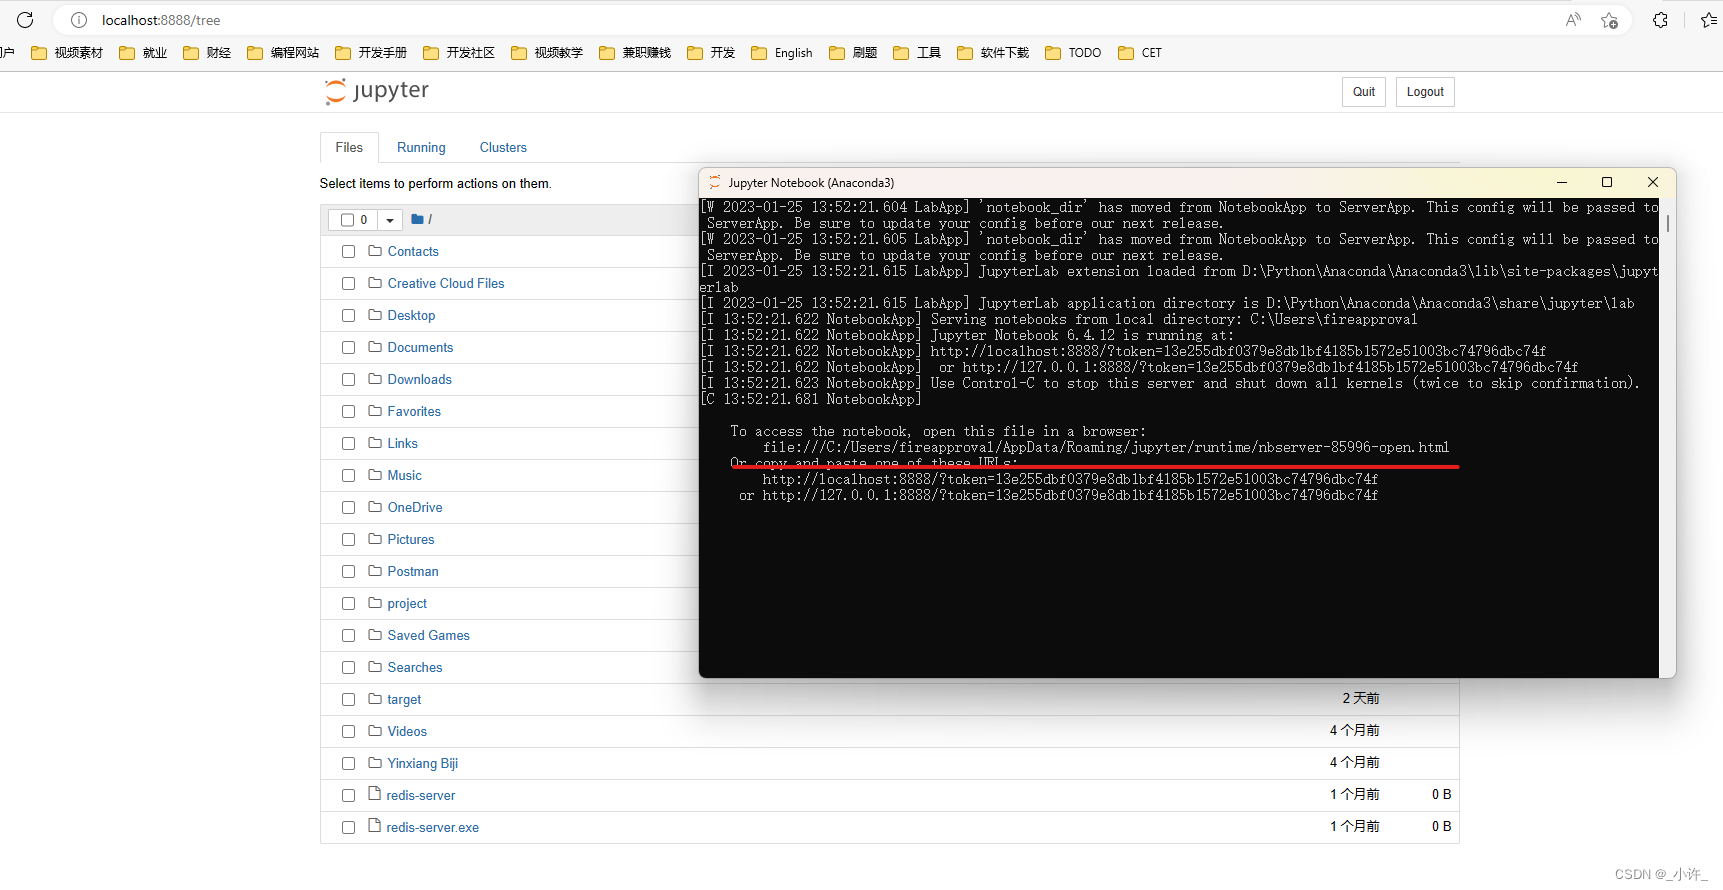The height and width of the screenshot is (890, 1723).
Task: Click the Logout button
Action: (1425, 92)
